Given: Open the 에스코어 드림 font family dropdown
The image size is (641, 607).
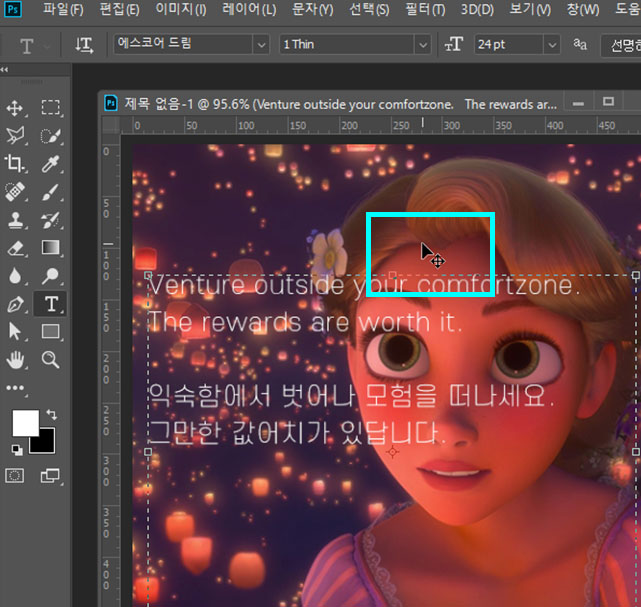Looking at the screenshot, I should [261, 45].
